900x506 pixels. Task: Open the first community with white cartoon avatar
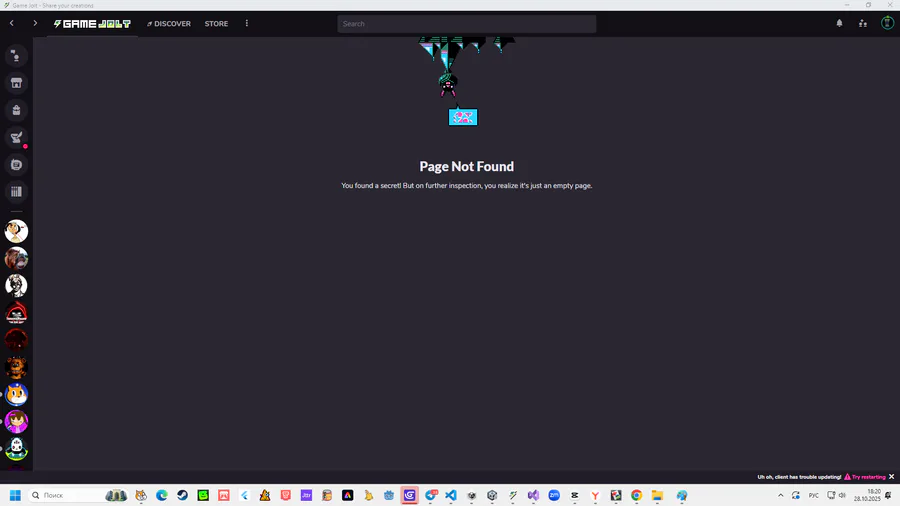click(x=16, y=231)
